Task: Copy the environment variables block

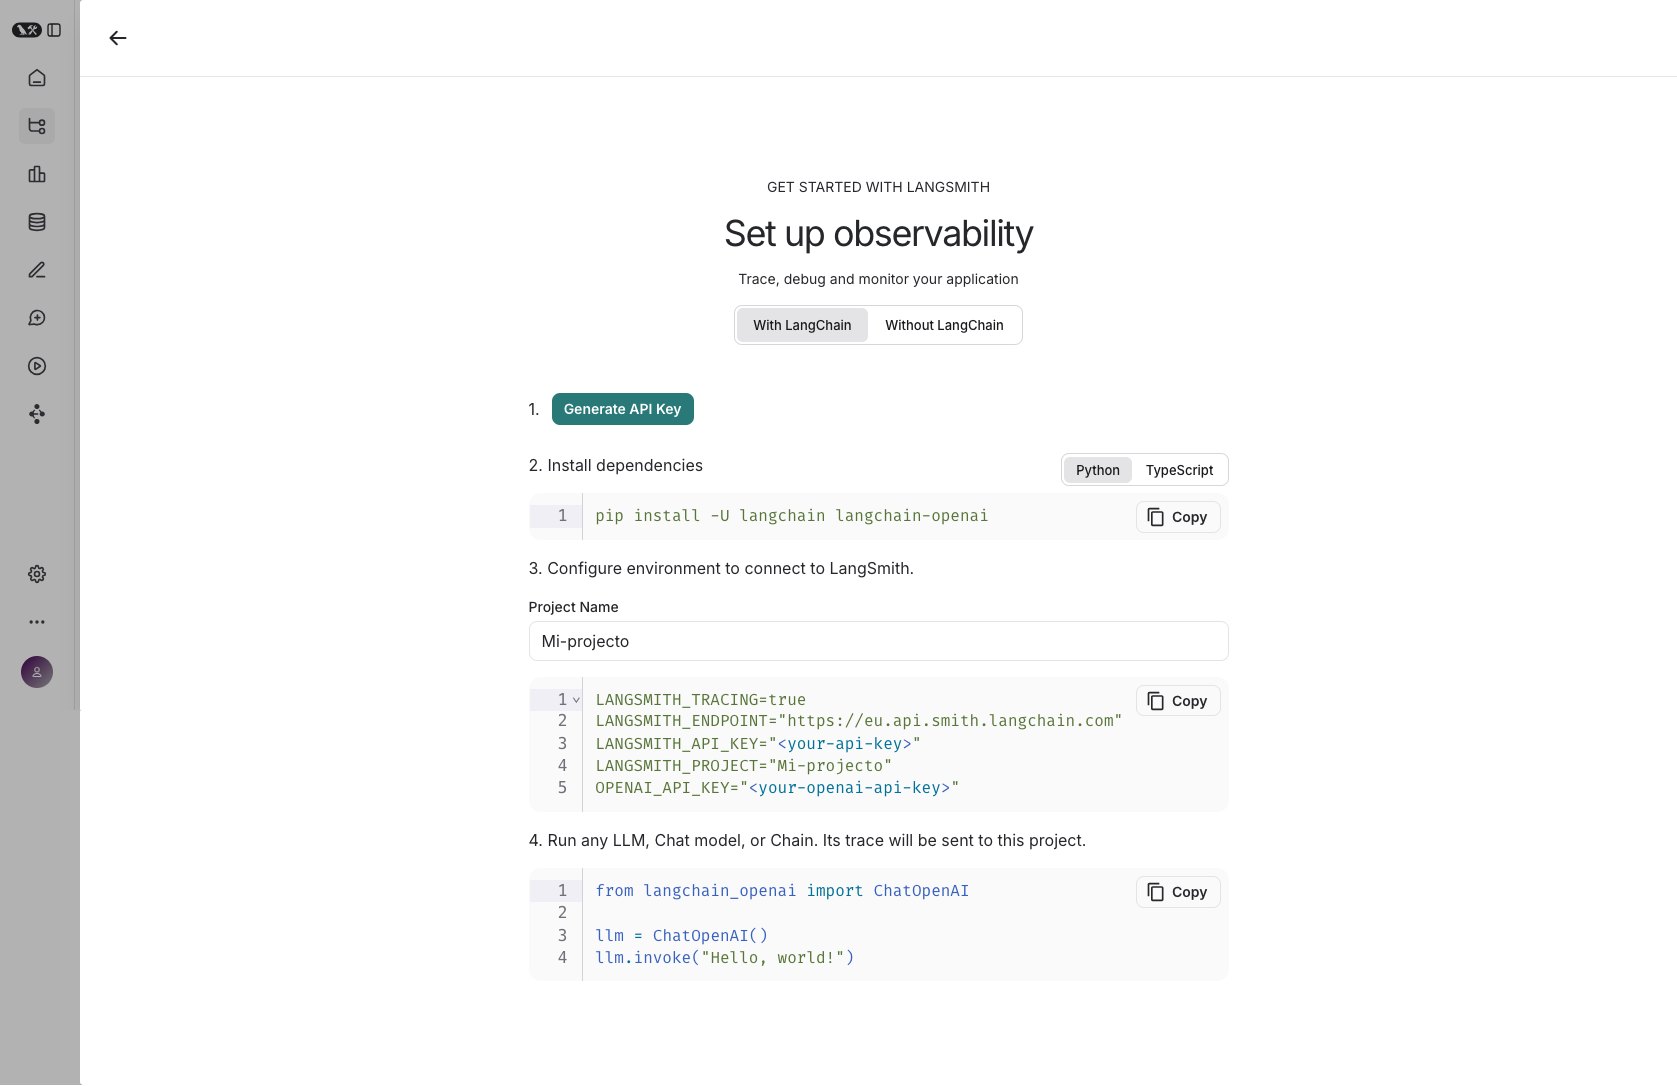Action: (x=1178, y=701)
